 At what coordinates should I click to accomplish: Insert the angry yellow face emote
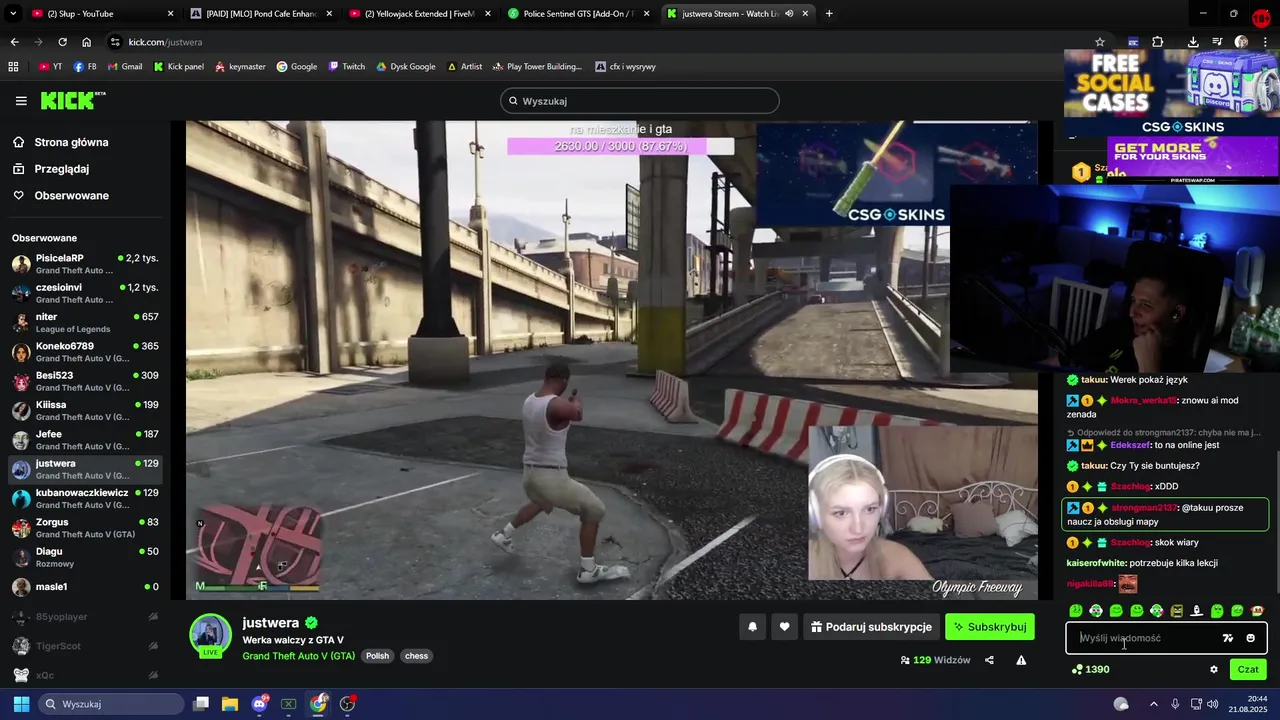(1176, 611)
